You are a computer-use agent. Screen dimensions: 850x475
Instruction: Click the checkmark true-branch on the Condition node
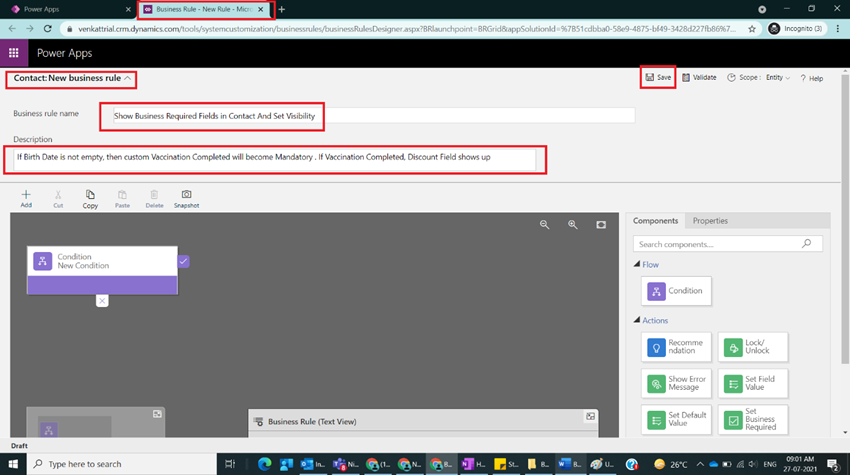coord(184,261)
